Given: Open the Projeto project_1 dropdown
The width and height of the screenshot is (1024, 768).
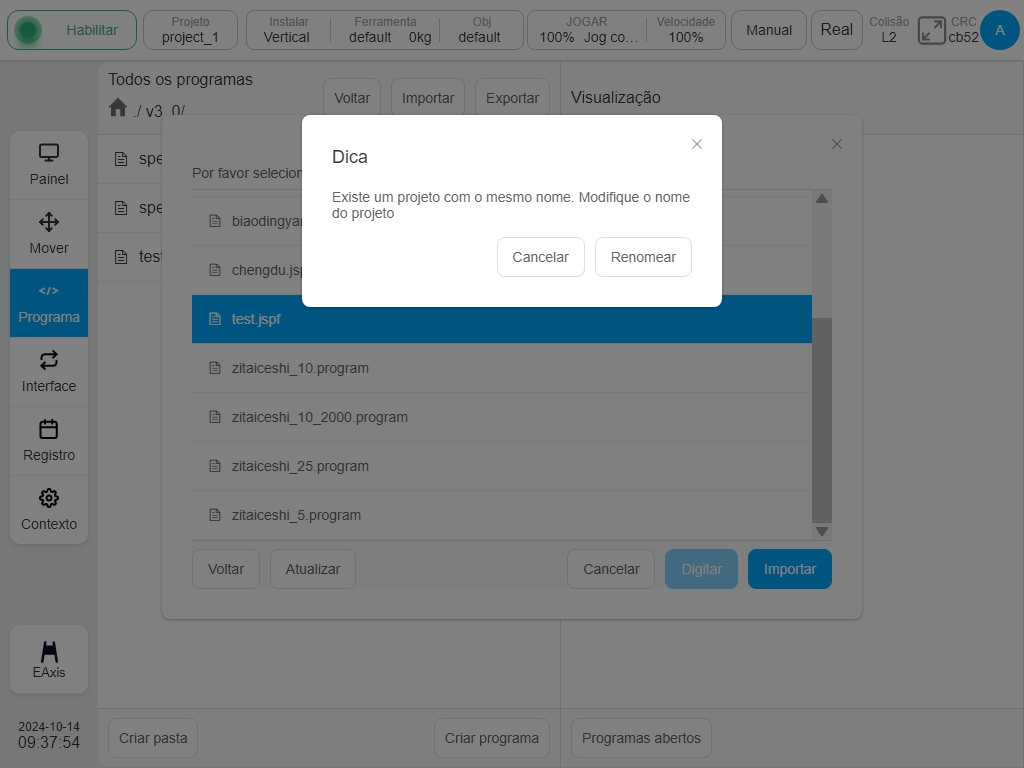Looking at the screenshot, I should (190, 30).
